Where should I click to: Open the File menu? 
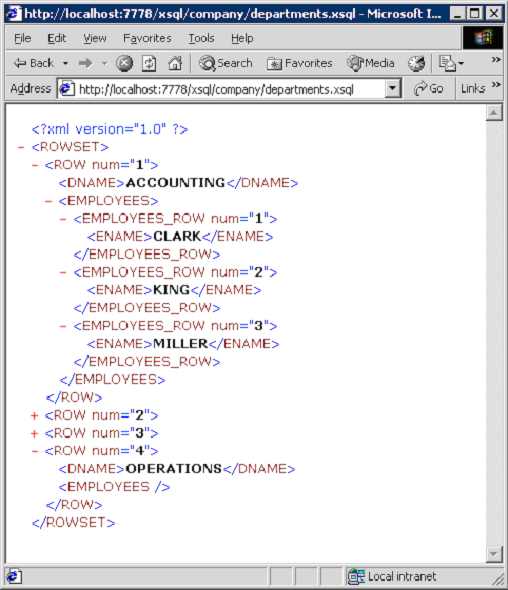coord(23,38)
